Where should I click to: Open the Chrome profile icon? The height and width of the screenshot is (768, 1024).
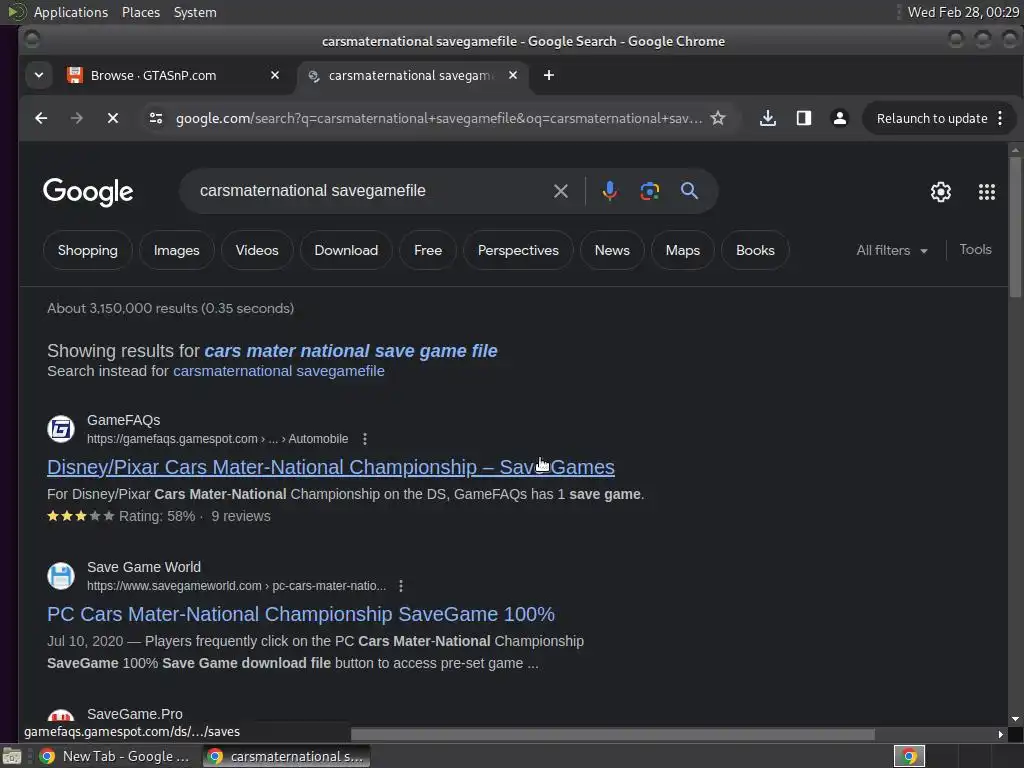point(840,118)
